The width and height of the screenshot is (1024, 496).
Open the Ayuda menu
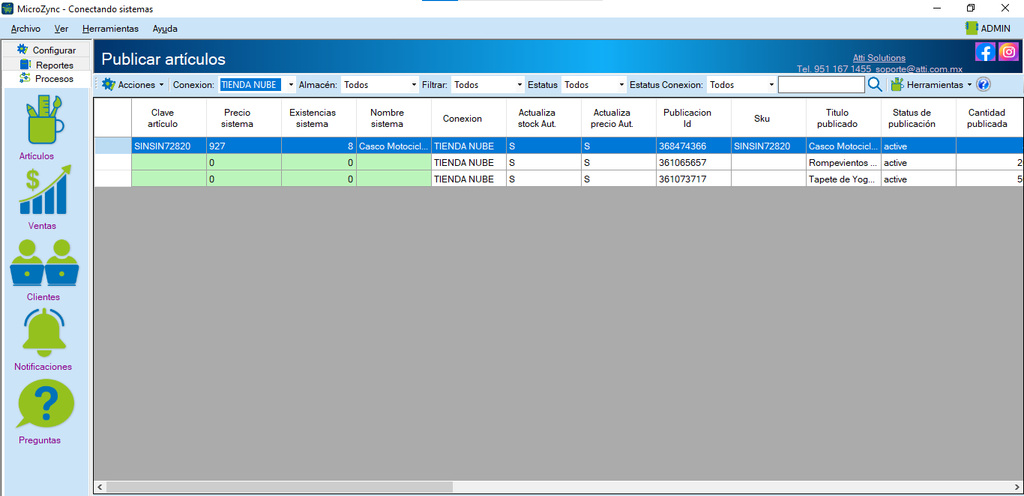tap(165, 29)
